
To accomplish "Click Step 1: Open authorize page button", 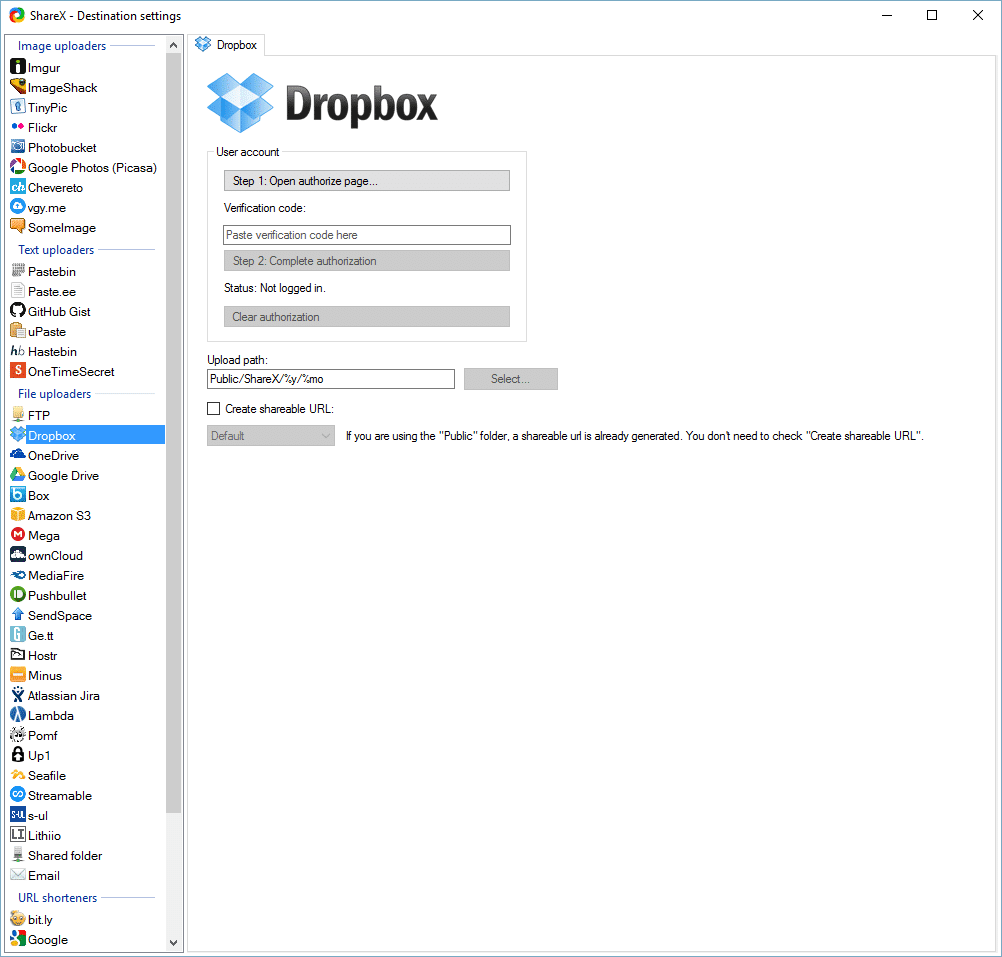I will pos(366,181).
